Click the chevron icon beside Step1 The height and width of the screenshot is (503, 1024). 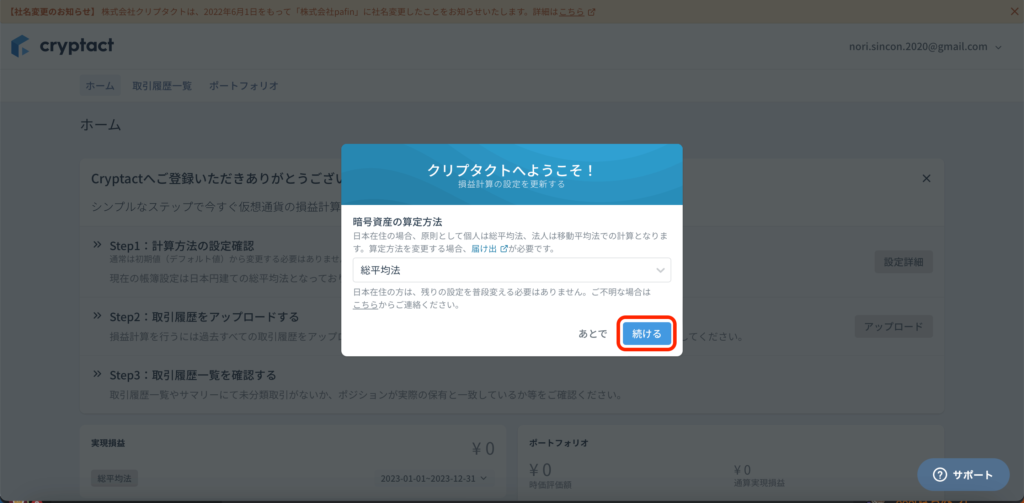tap(97, 244)
